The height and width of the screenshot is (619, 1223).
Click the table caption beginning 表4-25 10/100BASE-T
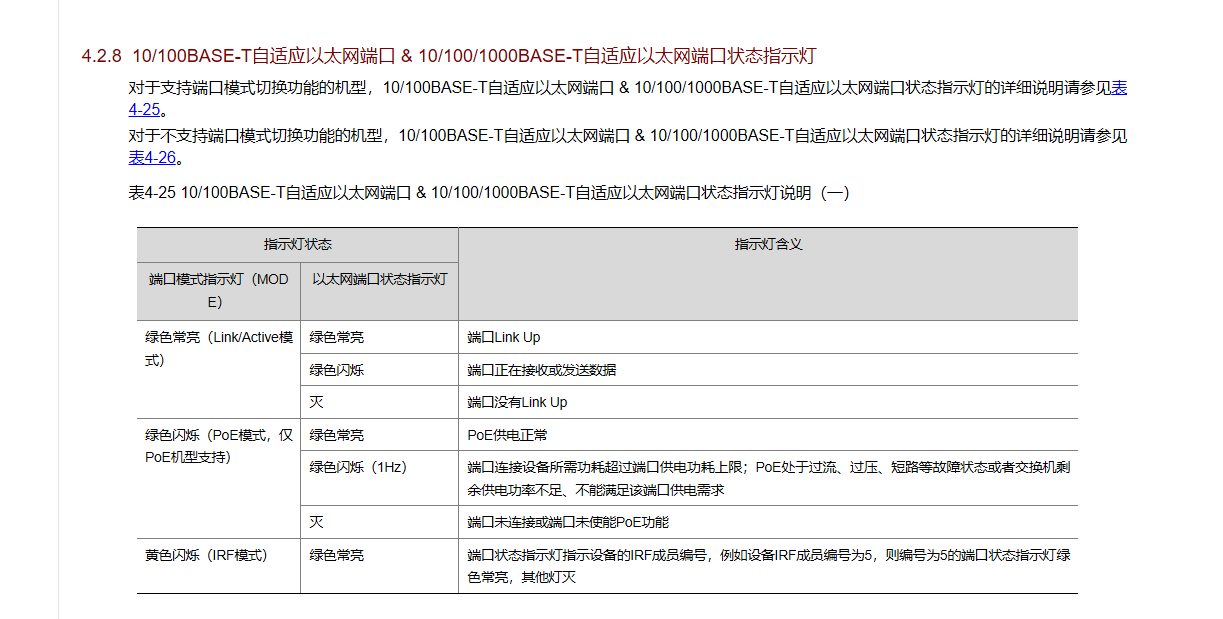489,193
